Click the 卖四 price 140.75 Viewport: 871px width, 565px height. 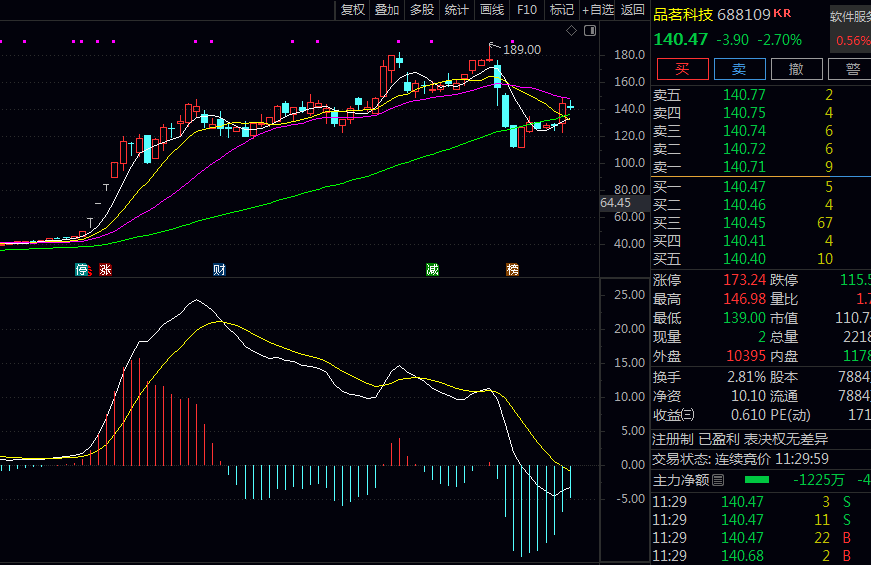point(744,113)
